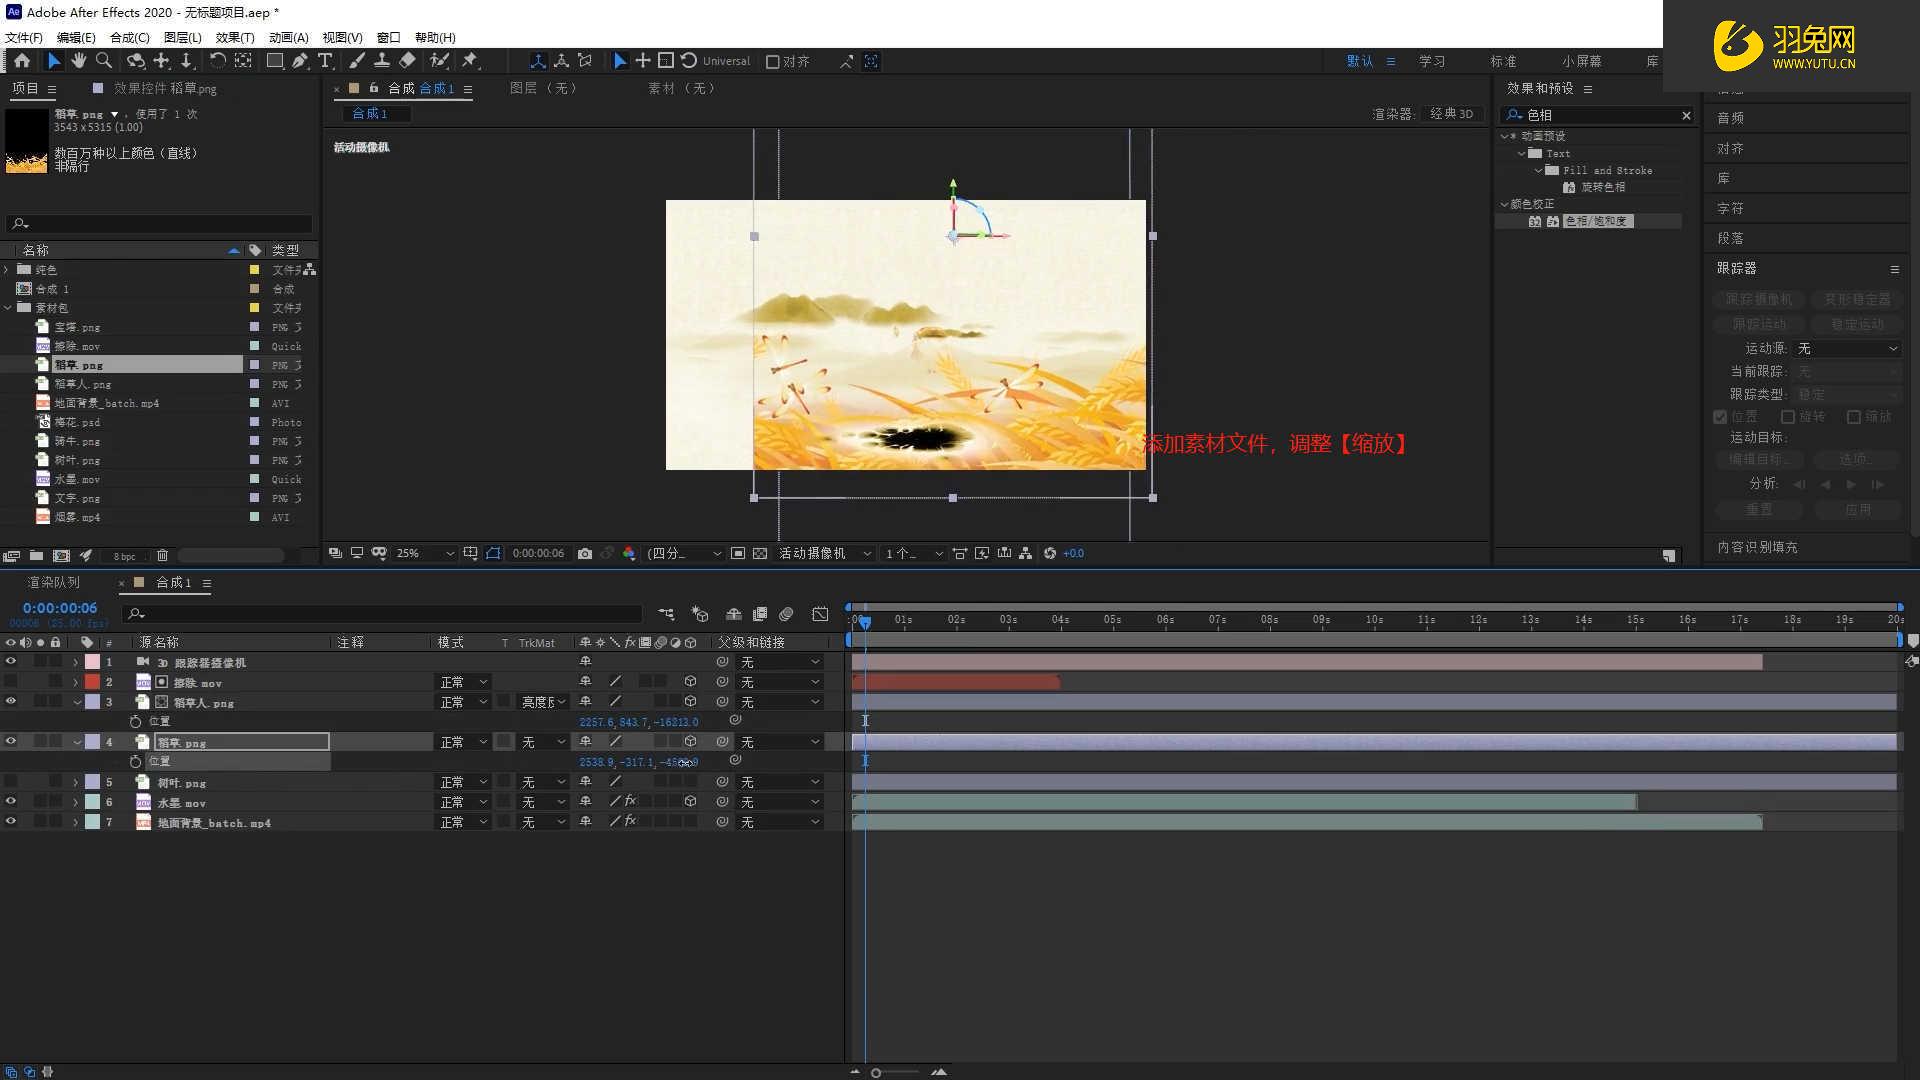
Task: Select the Clone Stamp tool
Action: click(381, 61)
